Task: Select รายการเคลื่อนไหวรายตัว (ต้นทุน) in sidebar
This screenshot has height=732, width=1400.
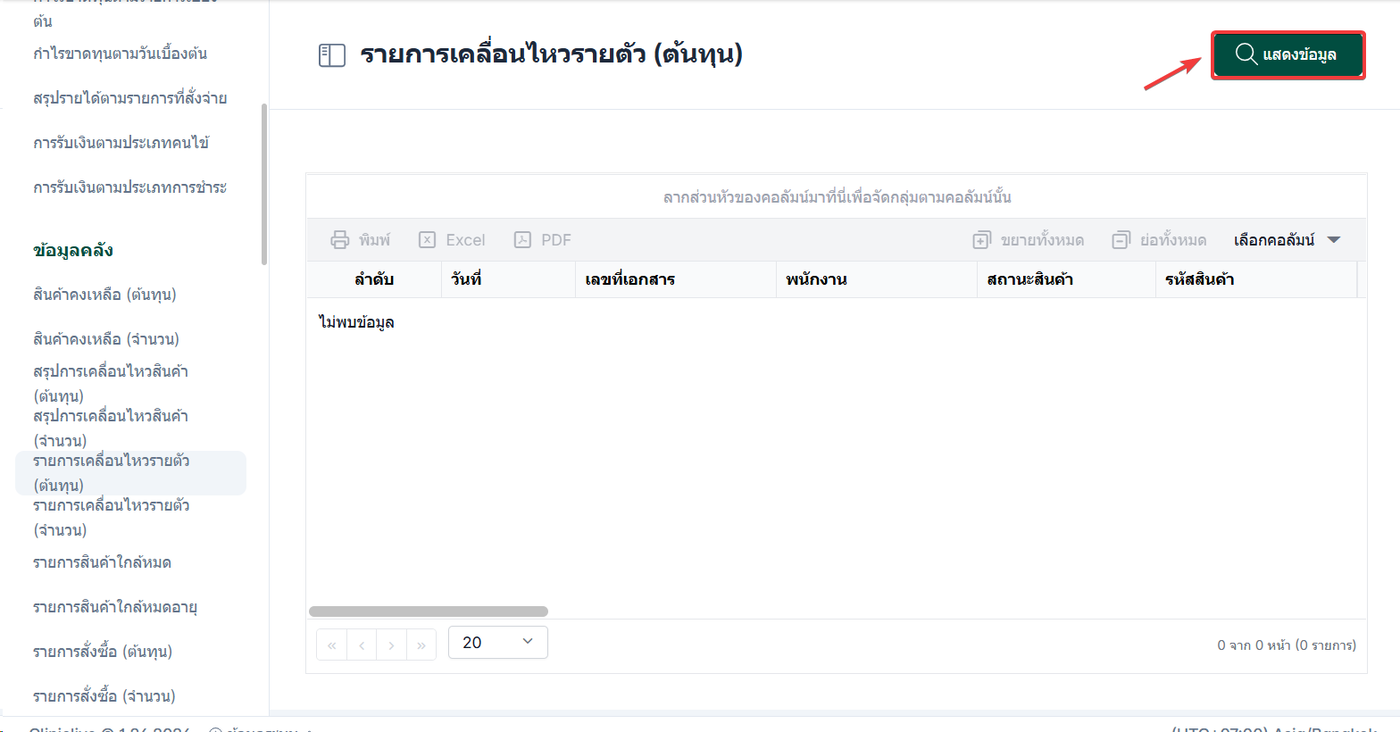Action: click(x=130, y=473)
